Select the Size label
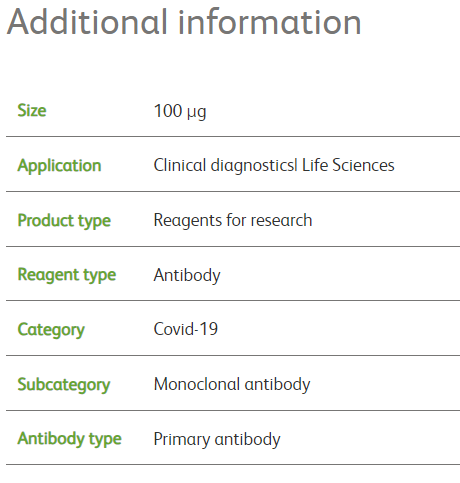 (x=32, y=110)
